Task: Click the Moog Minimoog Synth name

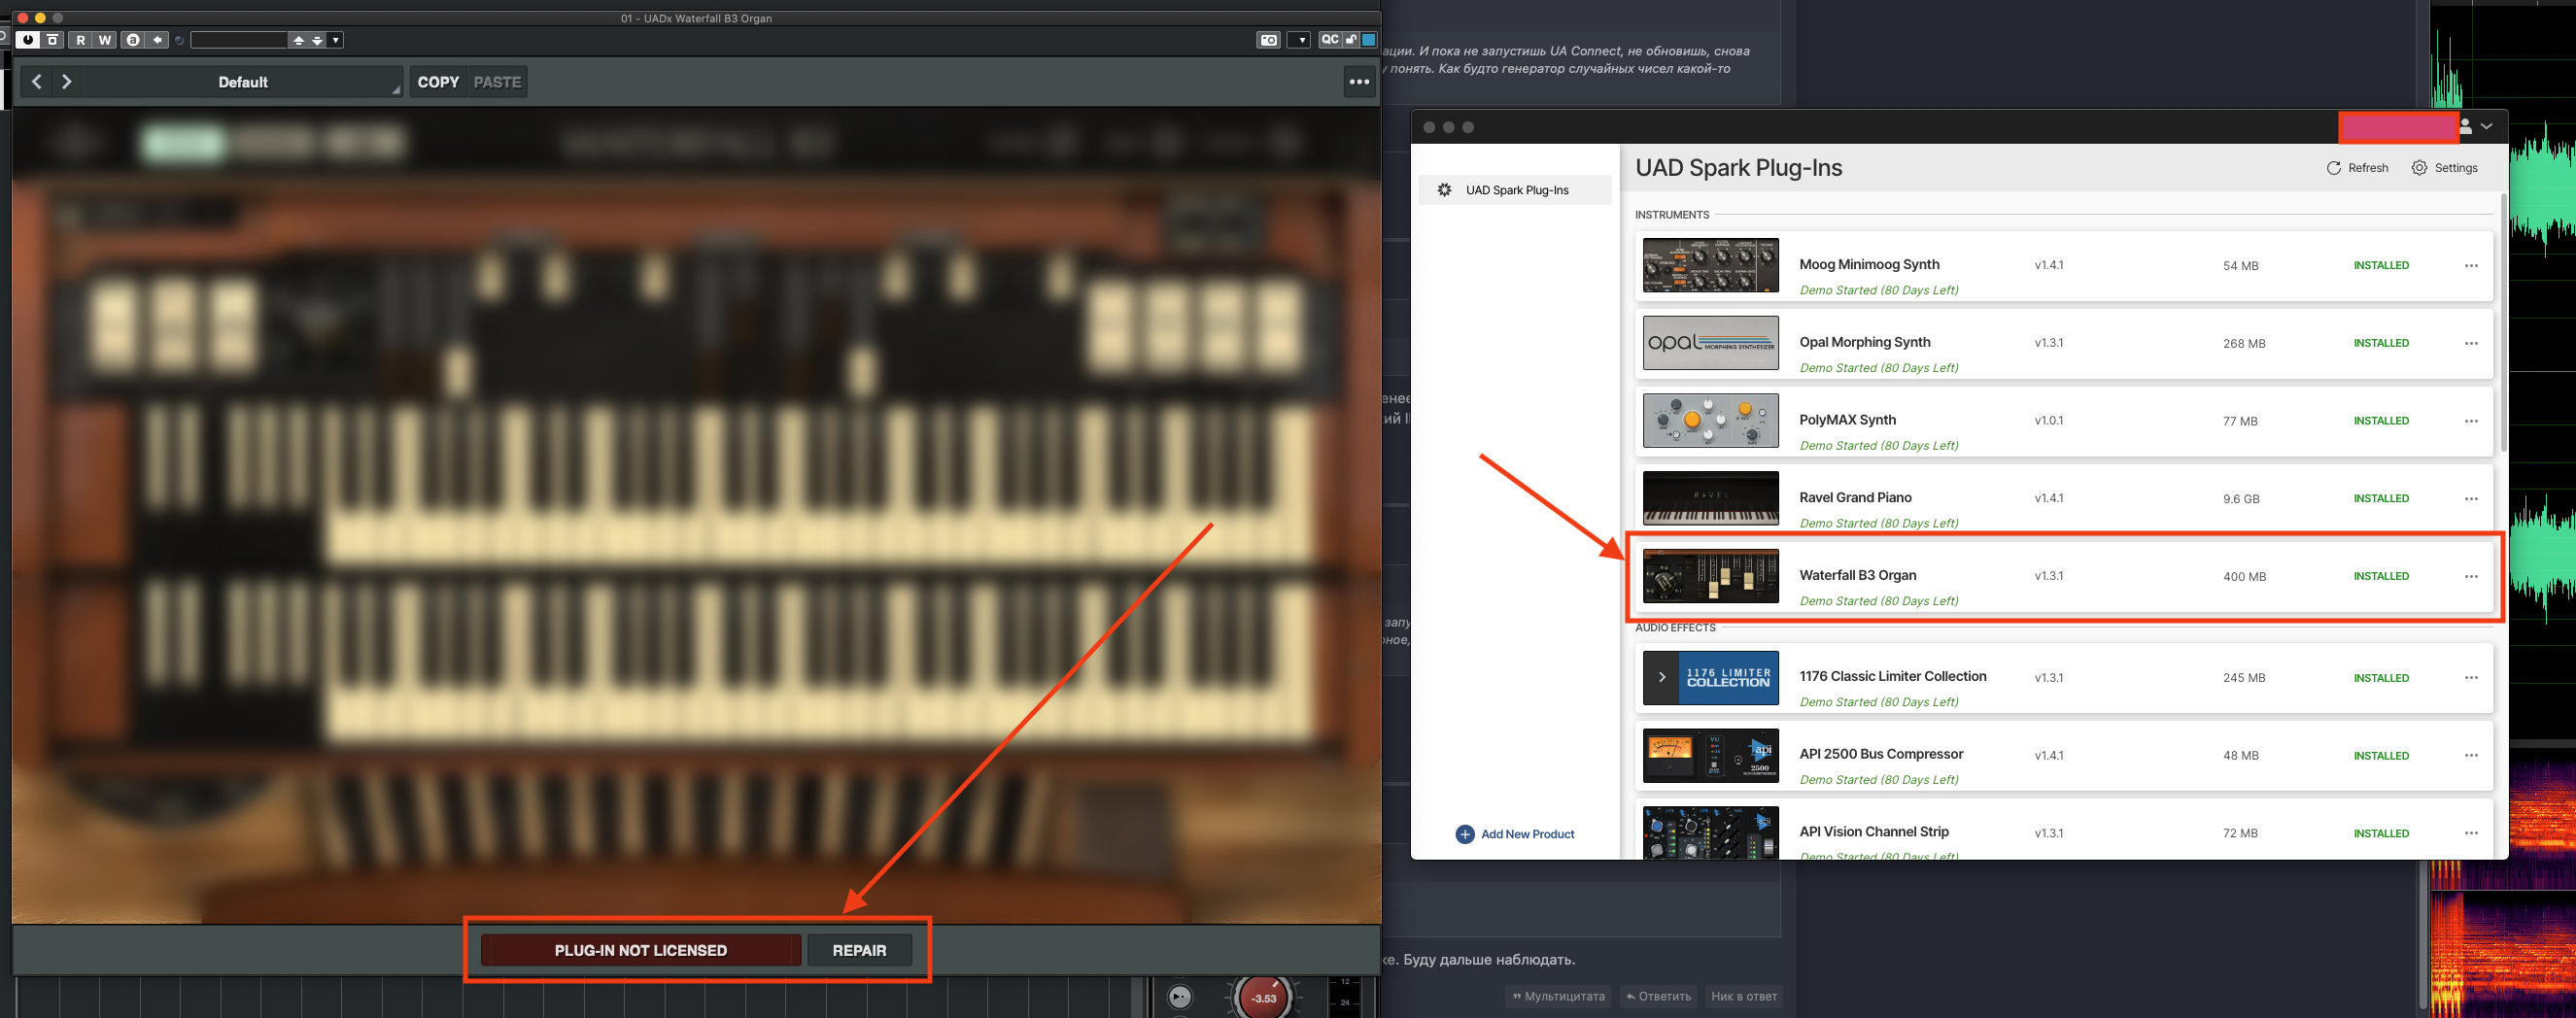Action: click(x=1869, y=264)
